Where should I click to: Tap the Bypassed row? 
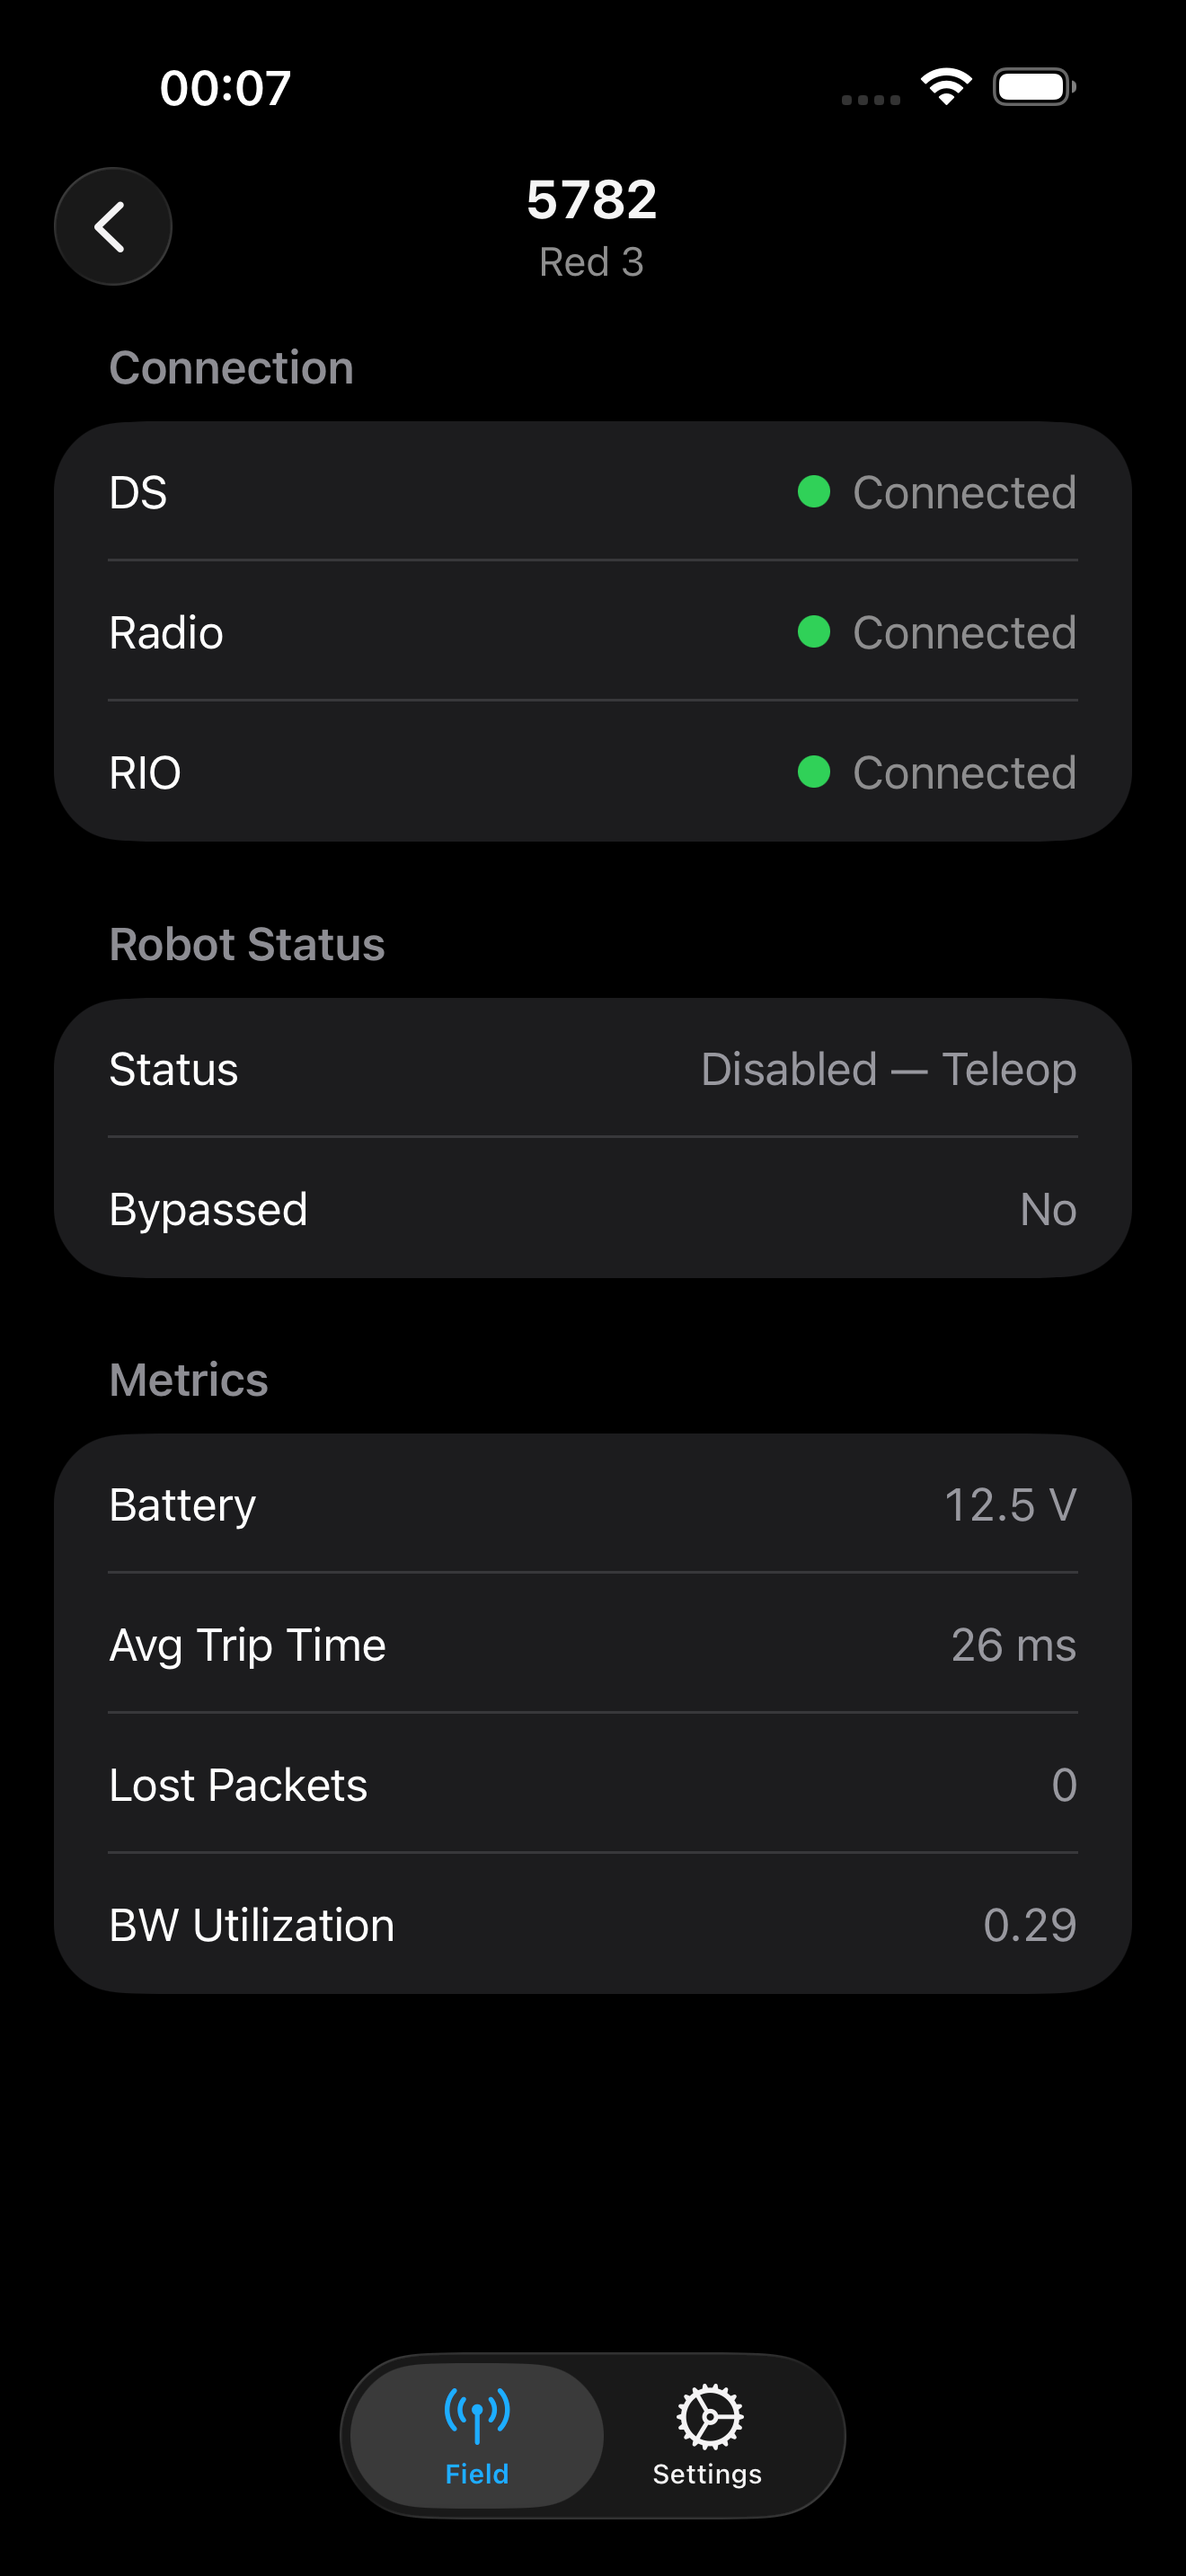click(592, 1209)
